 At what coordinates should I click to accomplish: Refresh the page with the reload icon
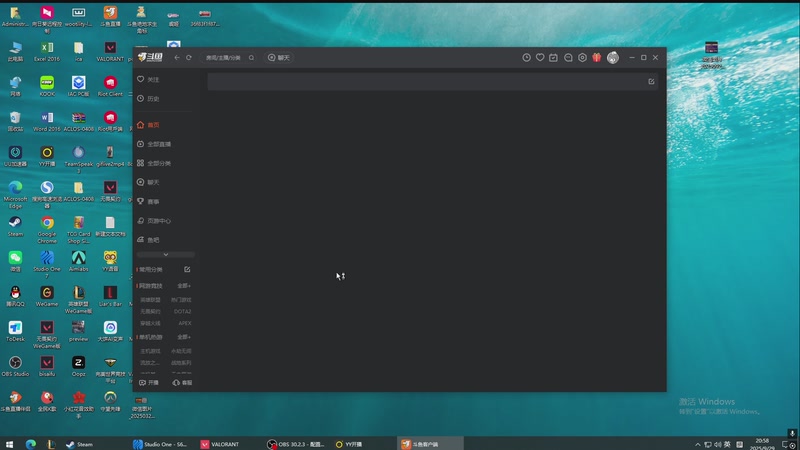point(189,58)
